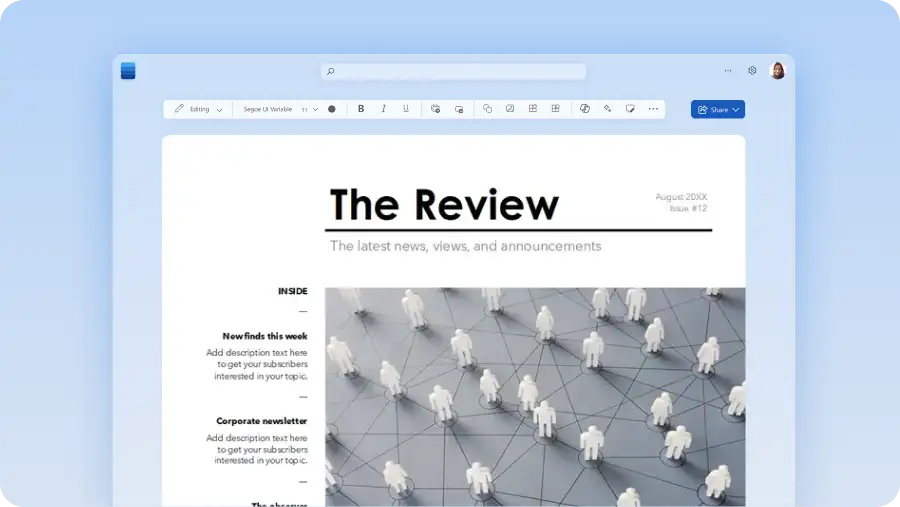Screen dimensions: 900x507
Task: Click the blue app logo icon
Action: 128,71
